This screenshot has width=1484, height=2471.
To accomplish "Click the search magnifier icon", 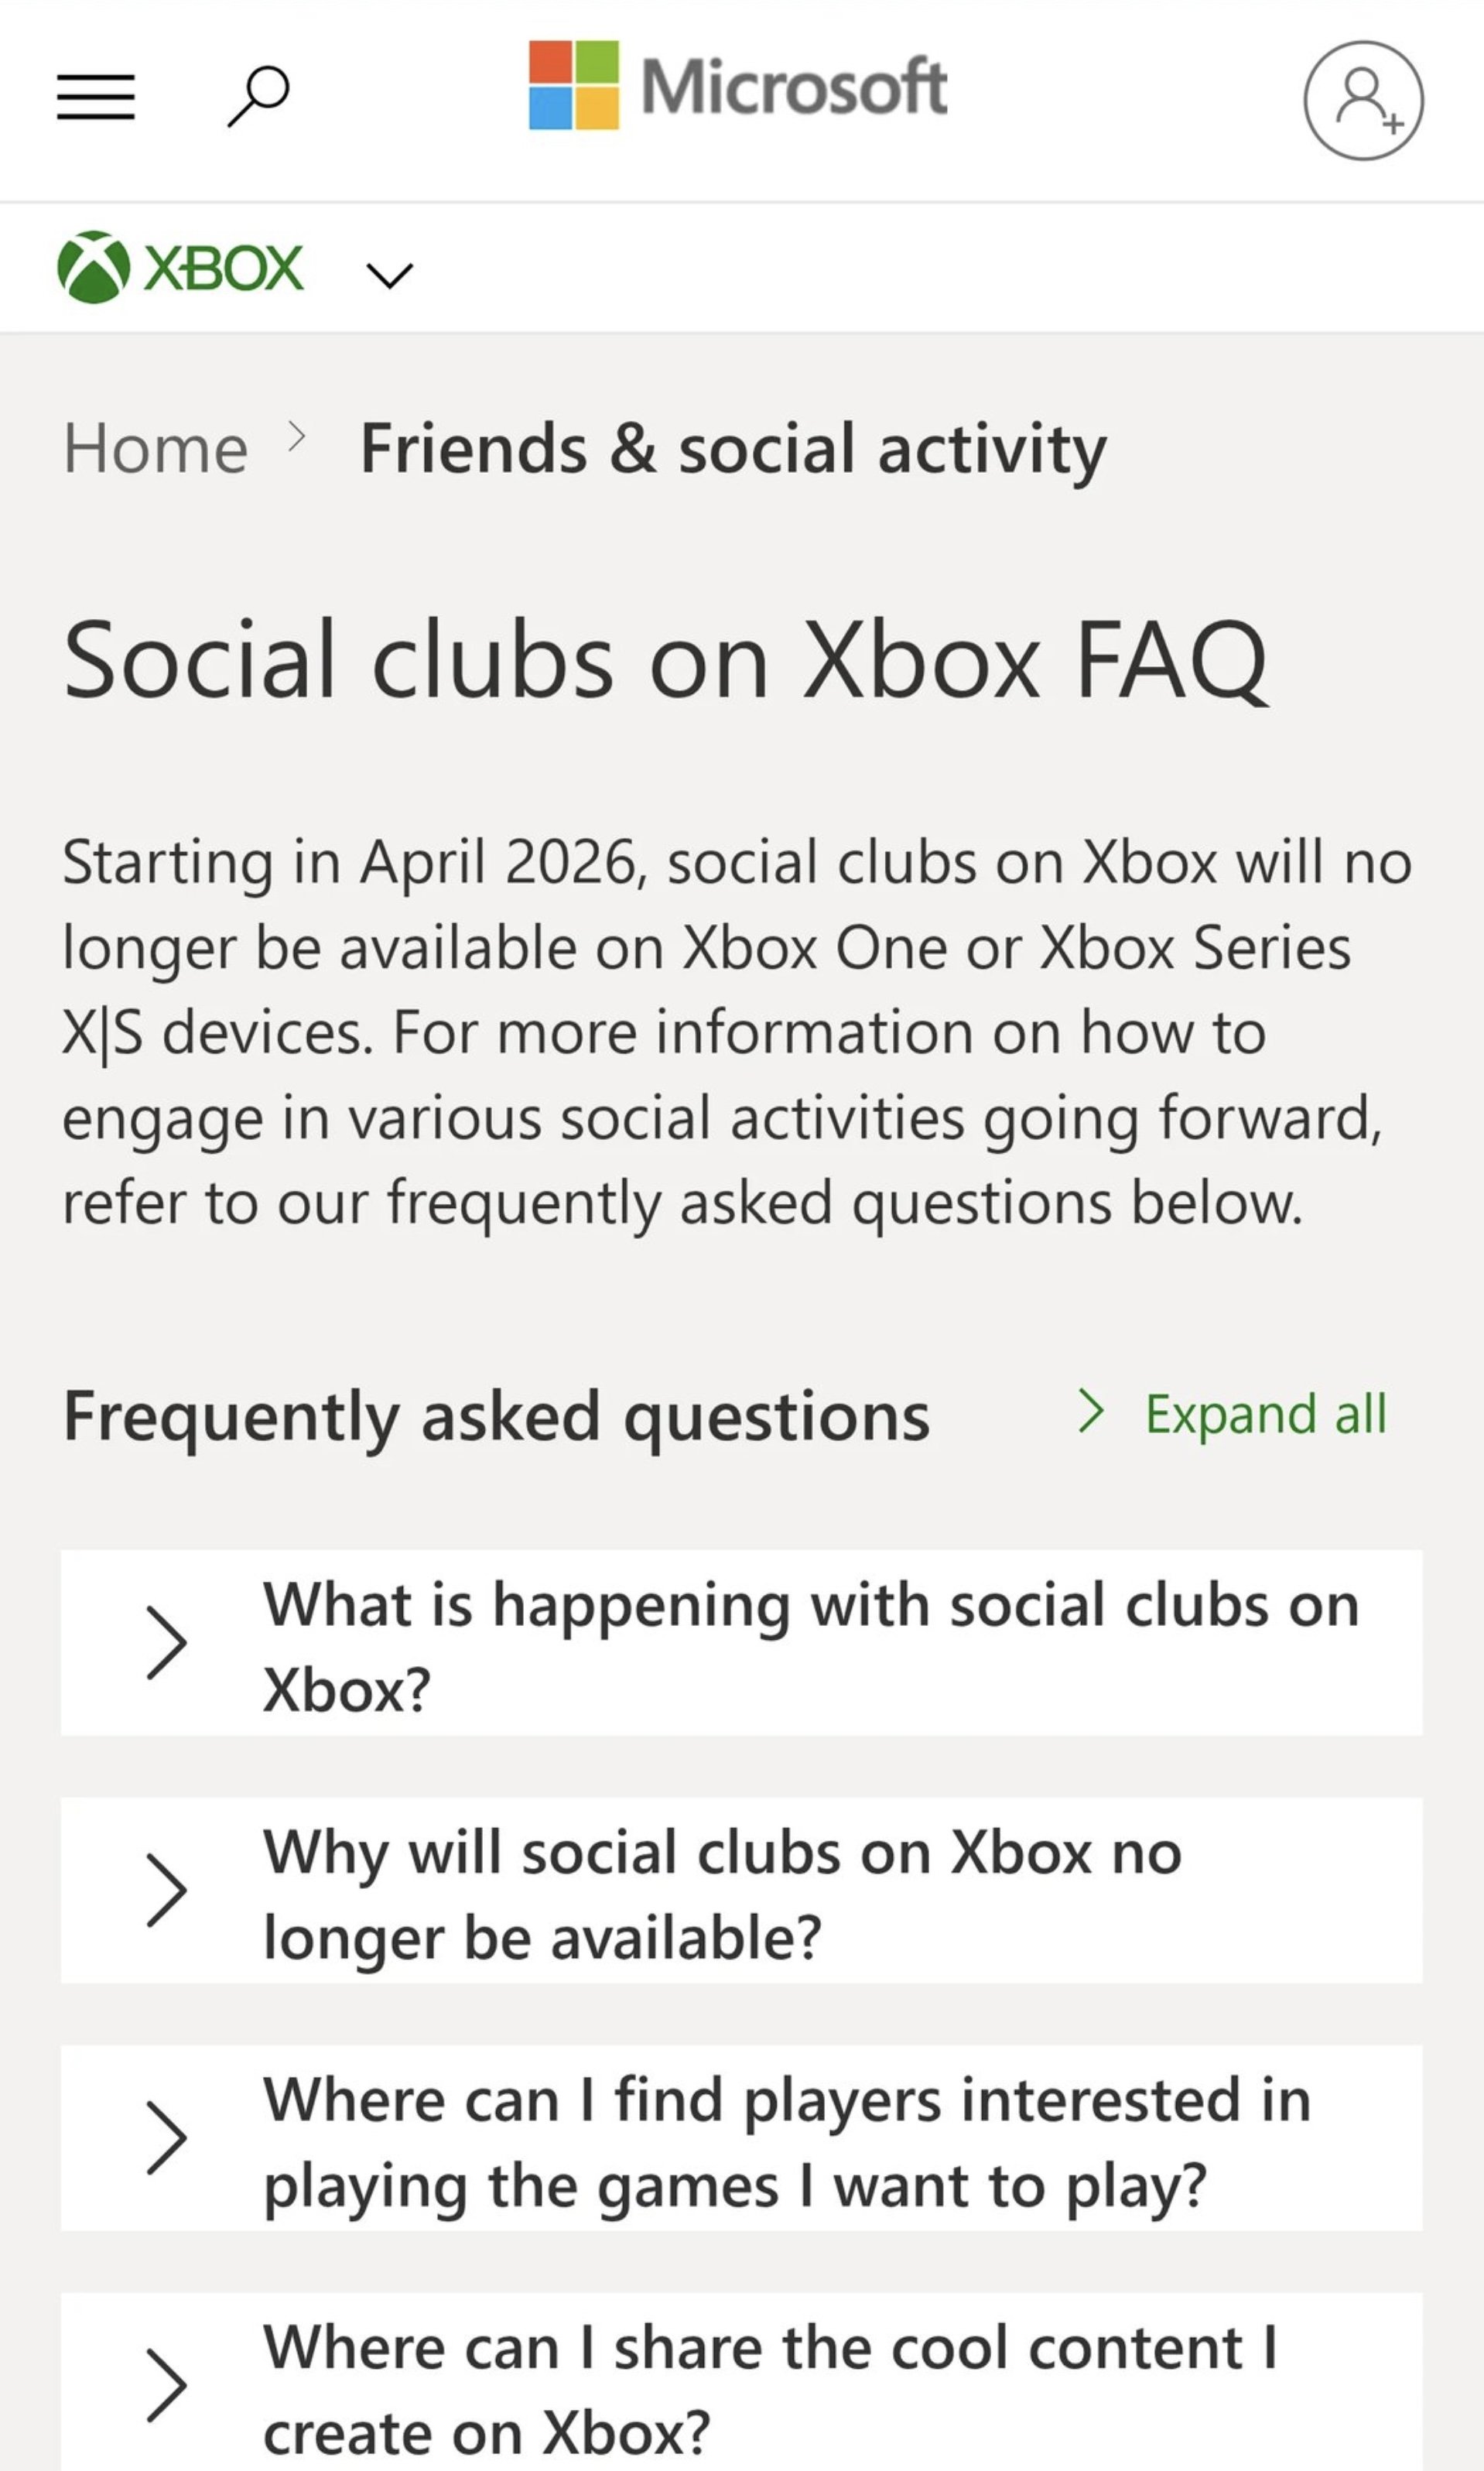I will point(259,96).
